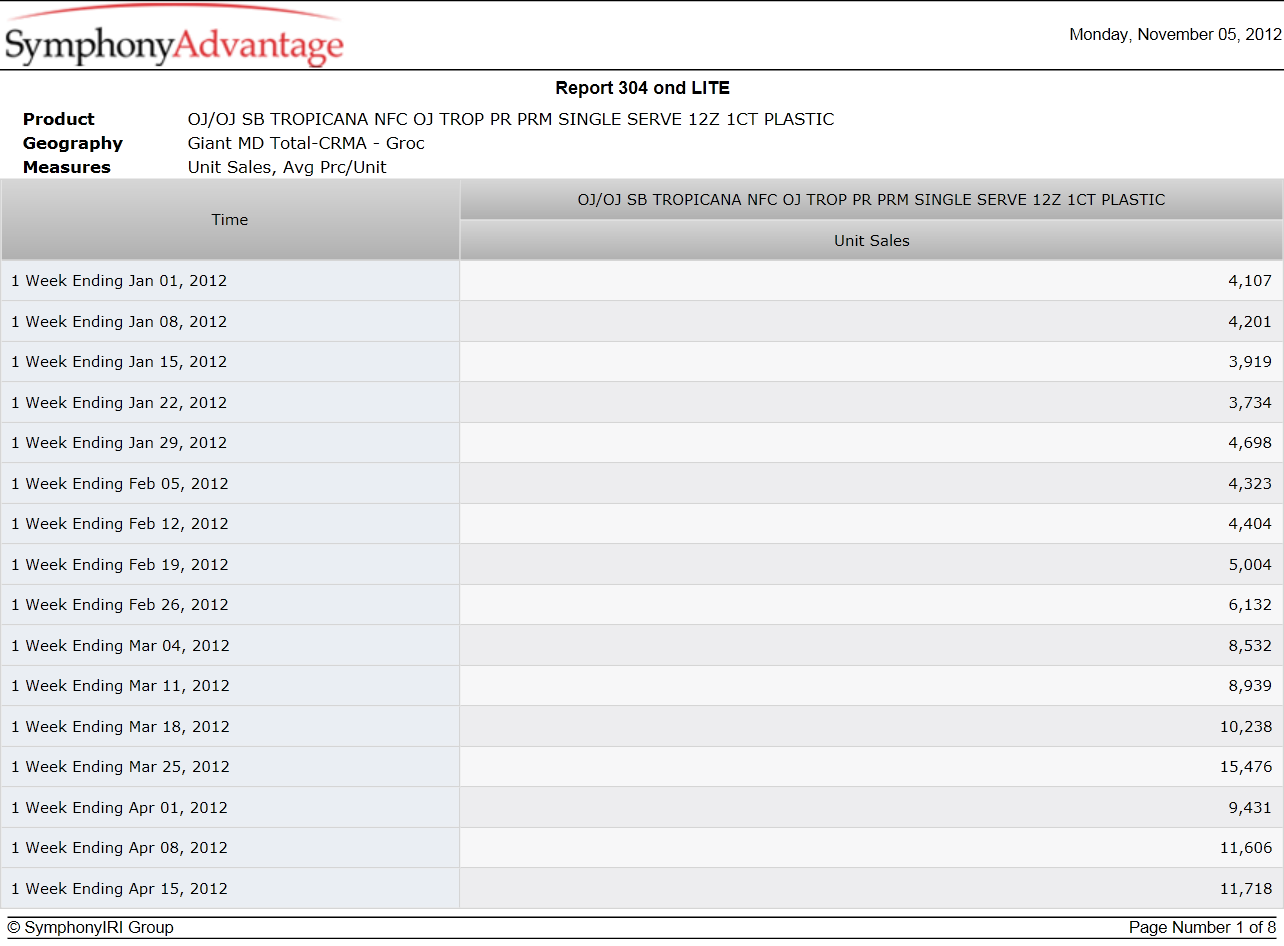Click the unit sales value 5,004

coord(1250,564)
